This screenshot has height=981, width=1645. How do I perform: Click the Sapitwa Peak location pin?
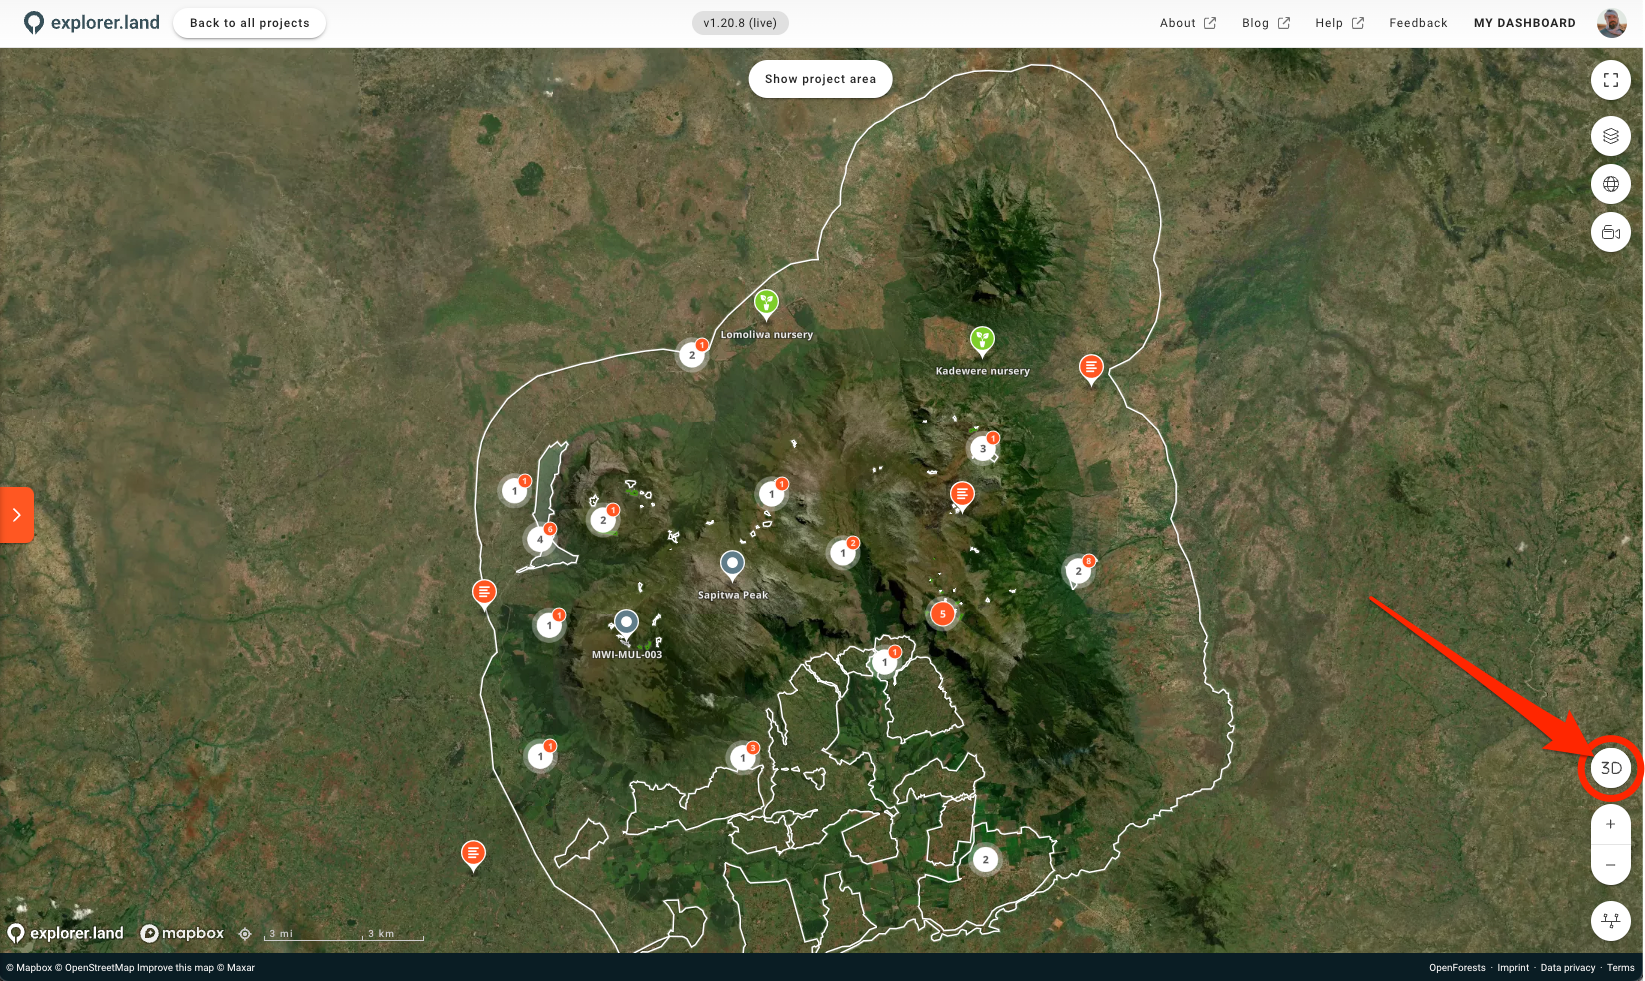coord(732,564)
